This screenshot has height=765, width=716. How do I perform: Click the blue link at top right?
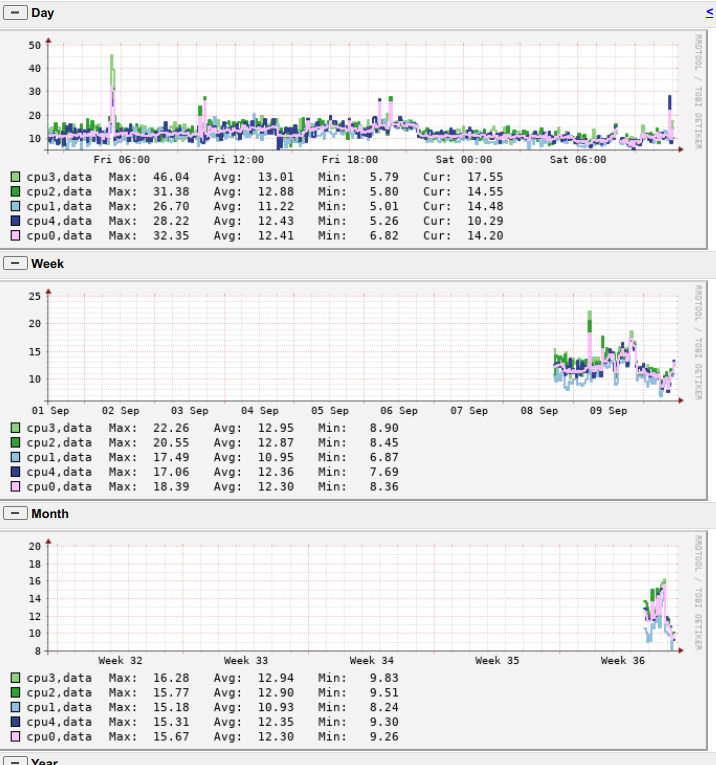[709, 12]
